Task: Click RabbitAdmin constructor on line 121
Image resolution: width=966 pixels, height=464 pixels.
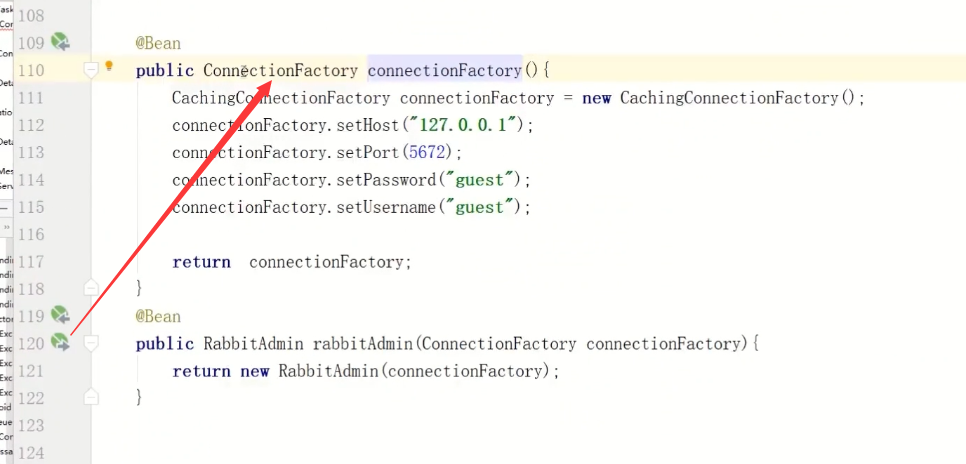Action: 328,372
